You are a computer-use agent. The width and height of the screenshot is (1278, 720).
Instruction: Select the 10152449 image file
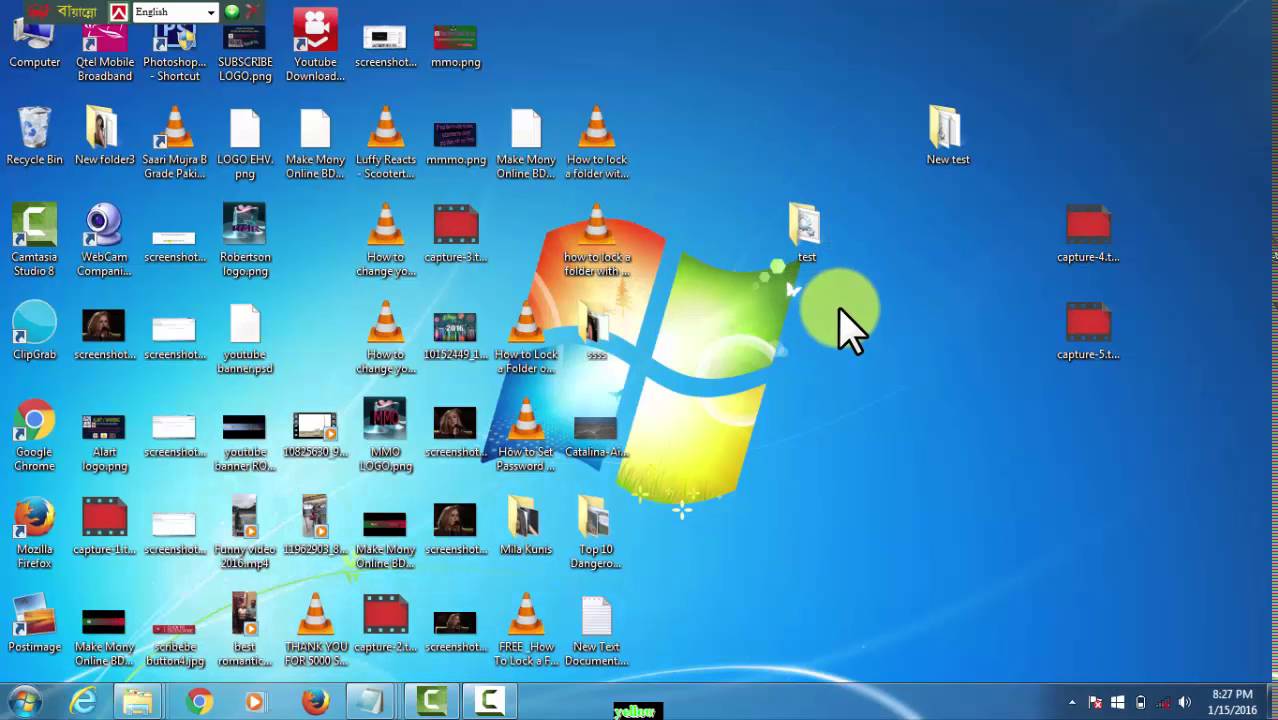pos(455,338)
